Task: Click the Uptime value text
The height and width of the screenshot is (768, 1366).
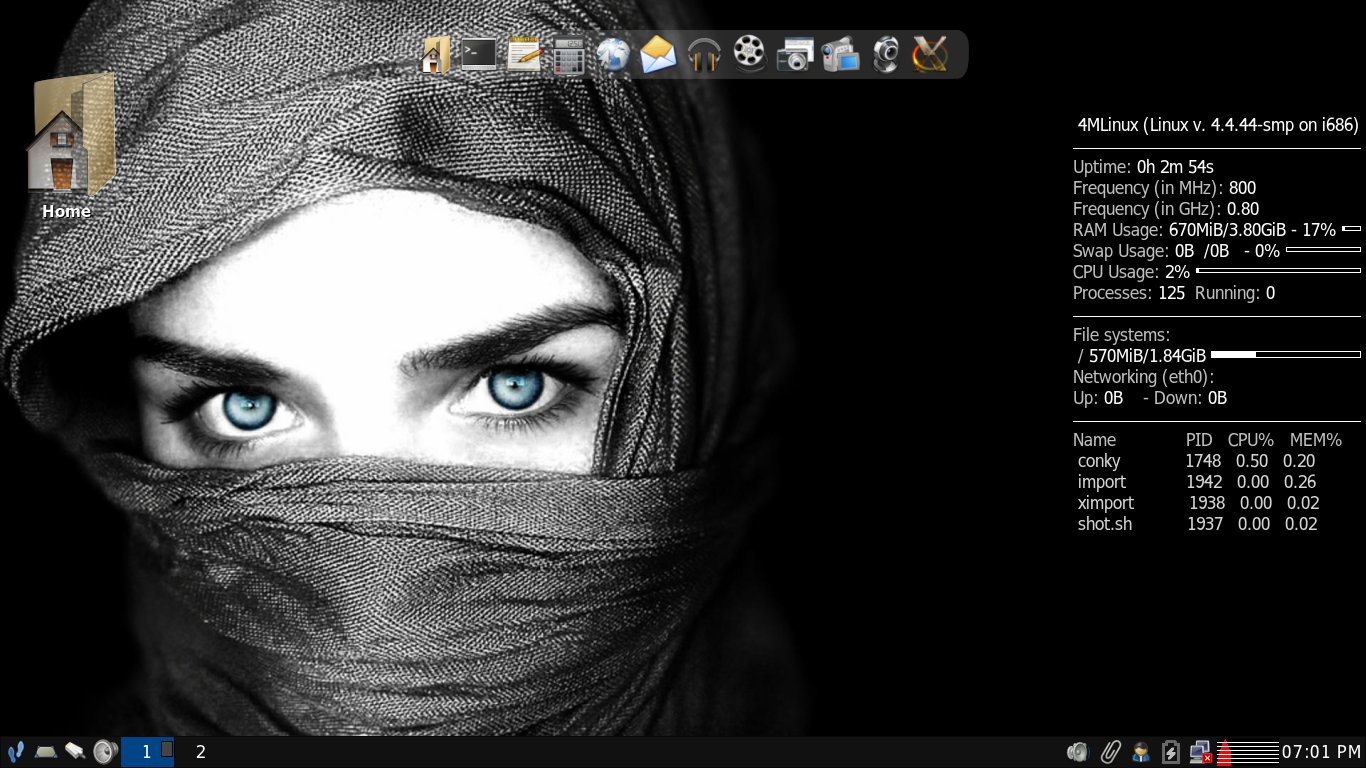Action: click(1175, 167)
